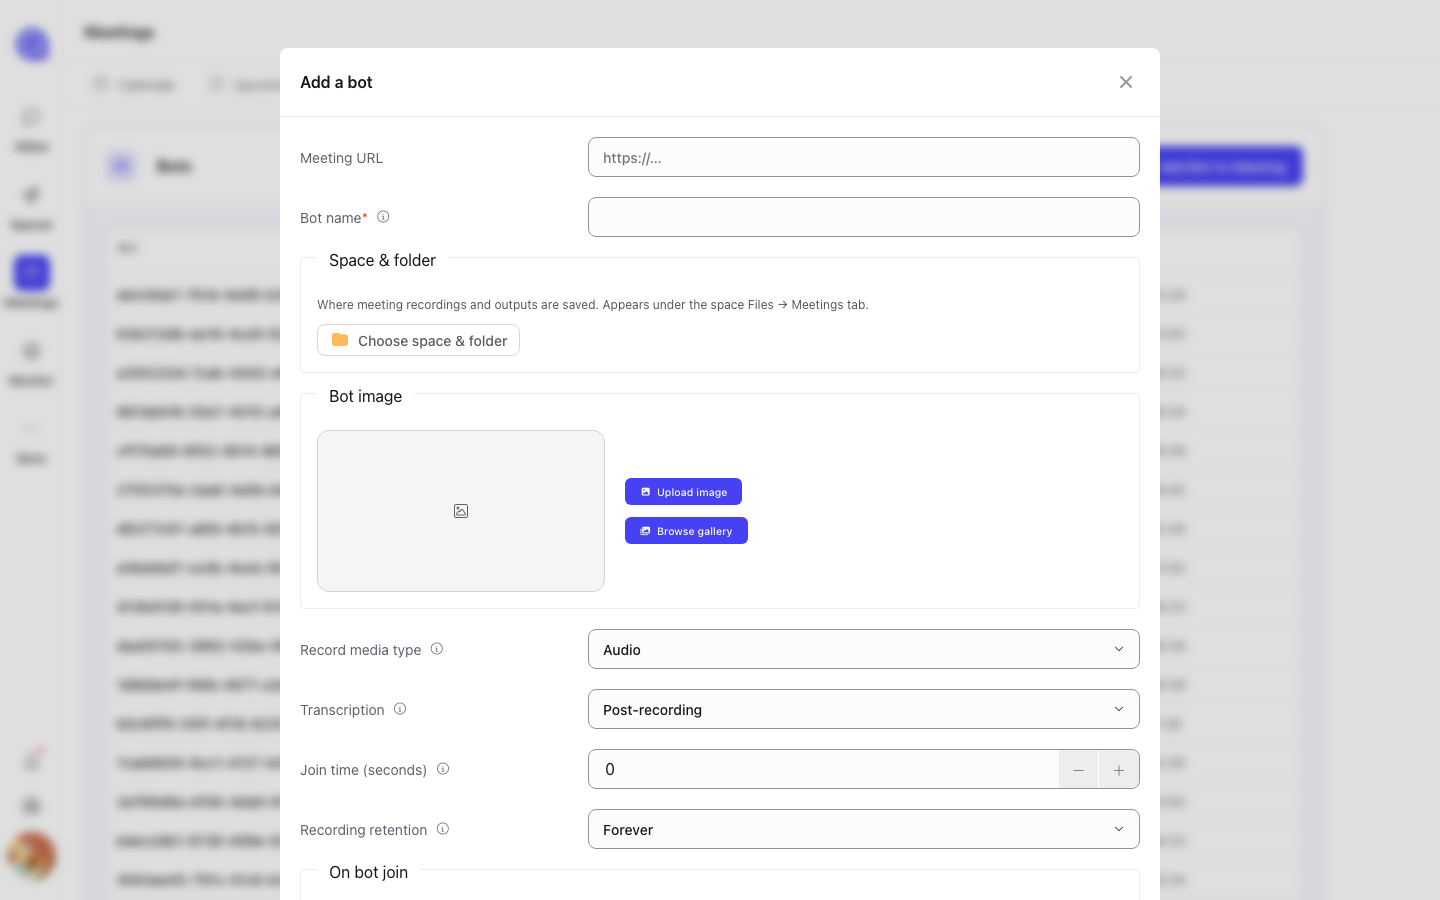Viewport: 1440px width, 900px height.
Task: Click Join time (seconds) info icon
Action: pos(443,769)
